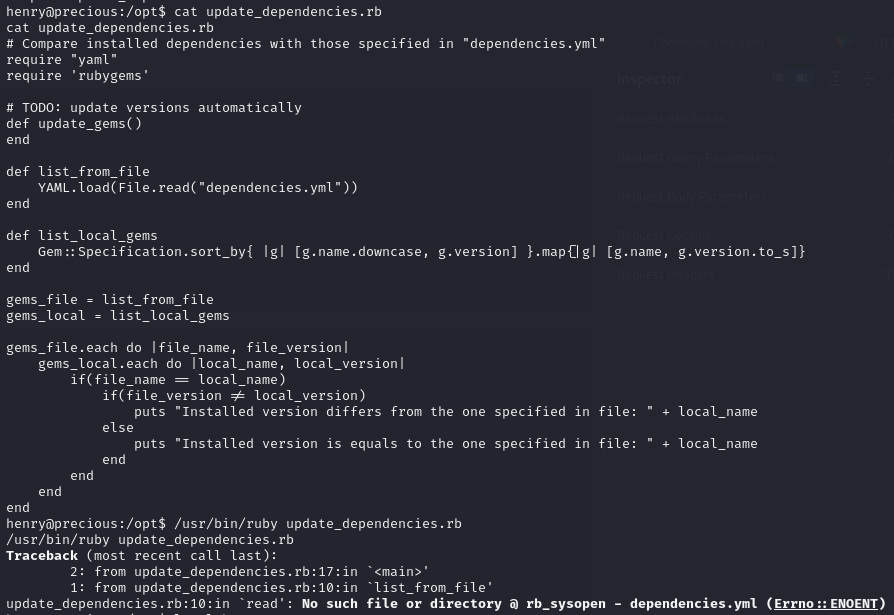Click the "# TODO: update versions automatically" comment

(153, 107)
